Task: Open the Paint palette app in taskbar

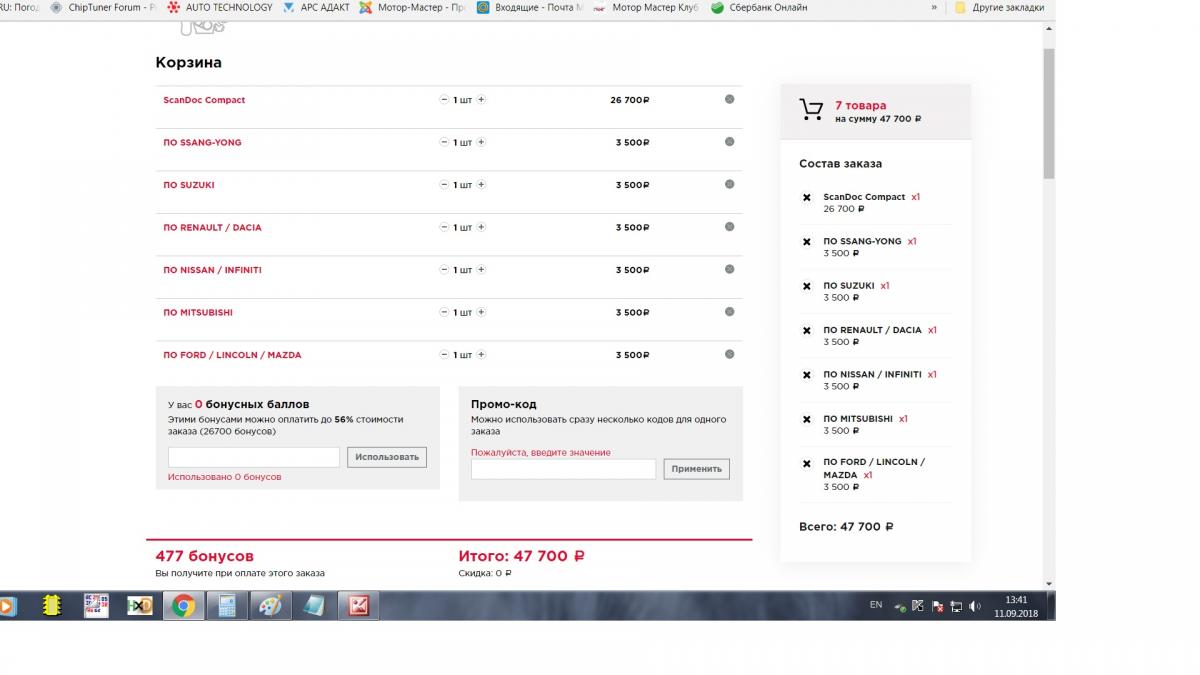Action: point(270,606)
